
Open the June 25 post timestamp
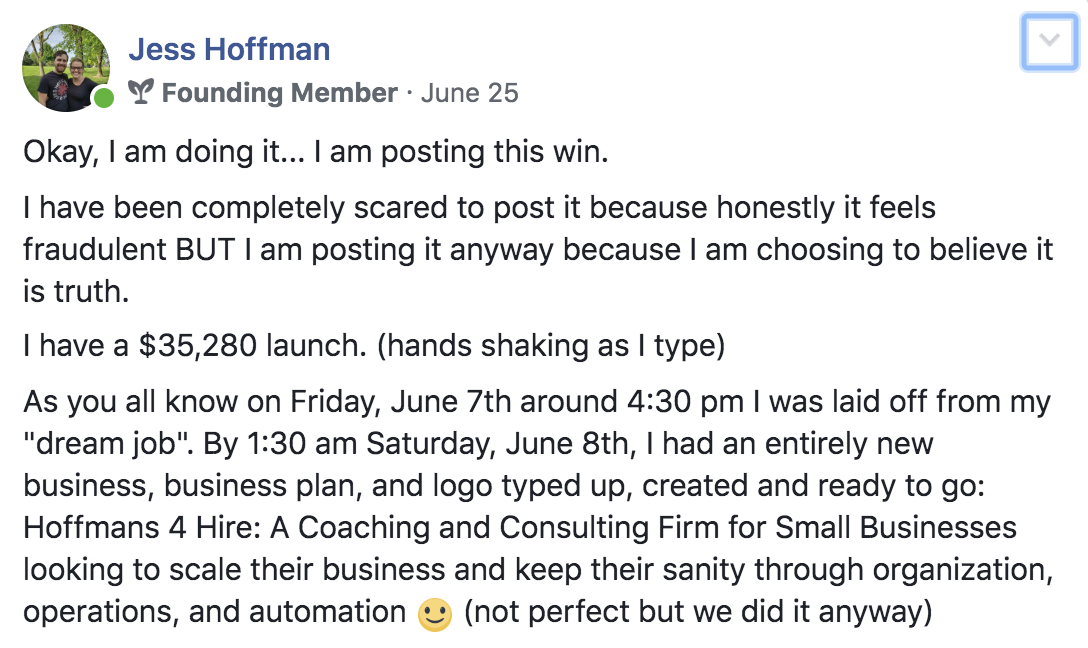click(469, 93)
